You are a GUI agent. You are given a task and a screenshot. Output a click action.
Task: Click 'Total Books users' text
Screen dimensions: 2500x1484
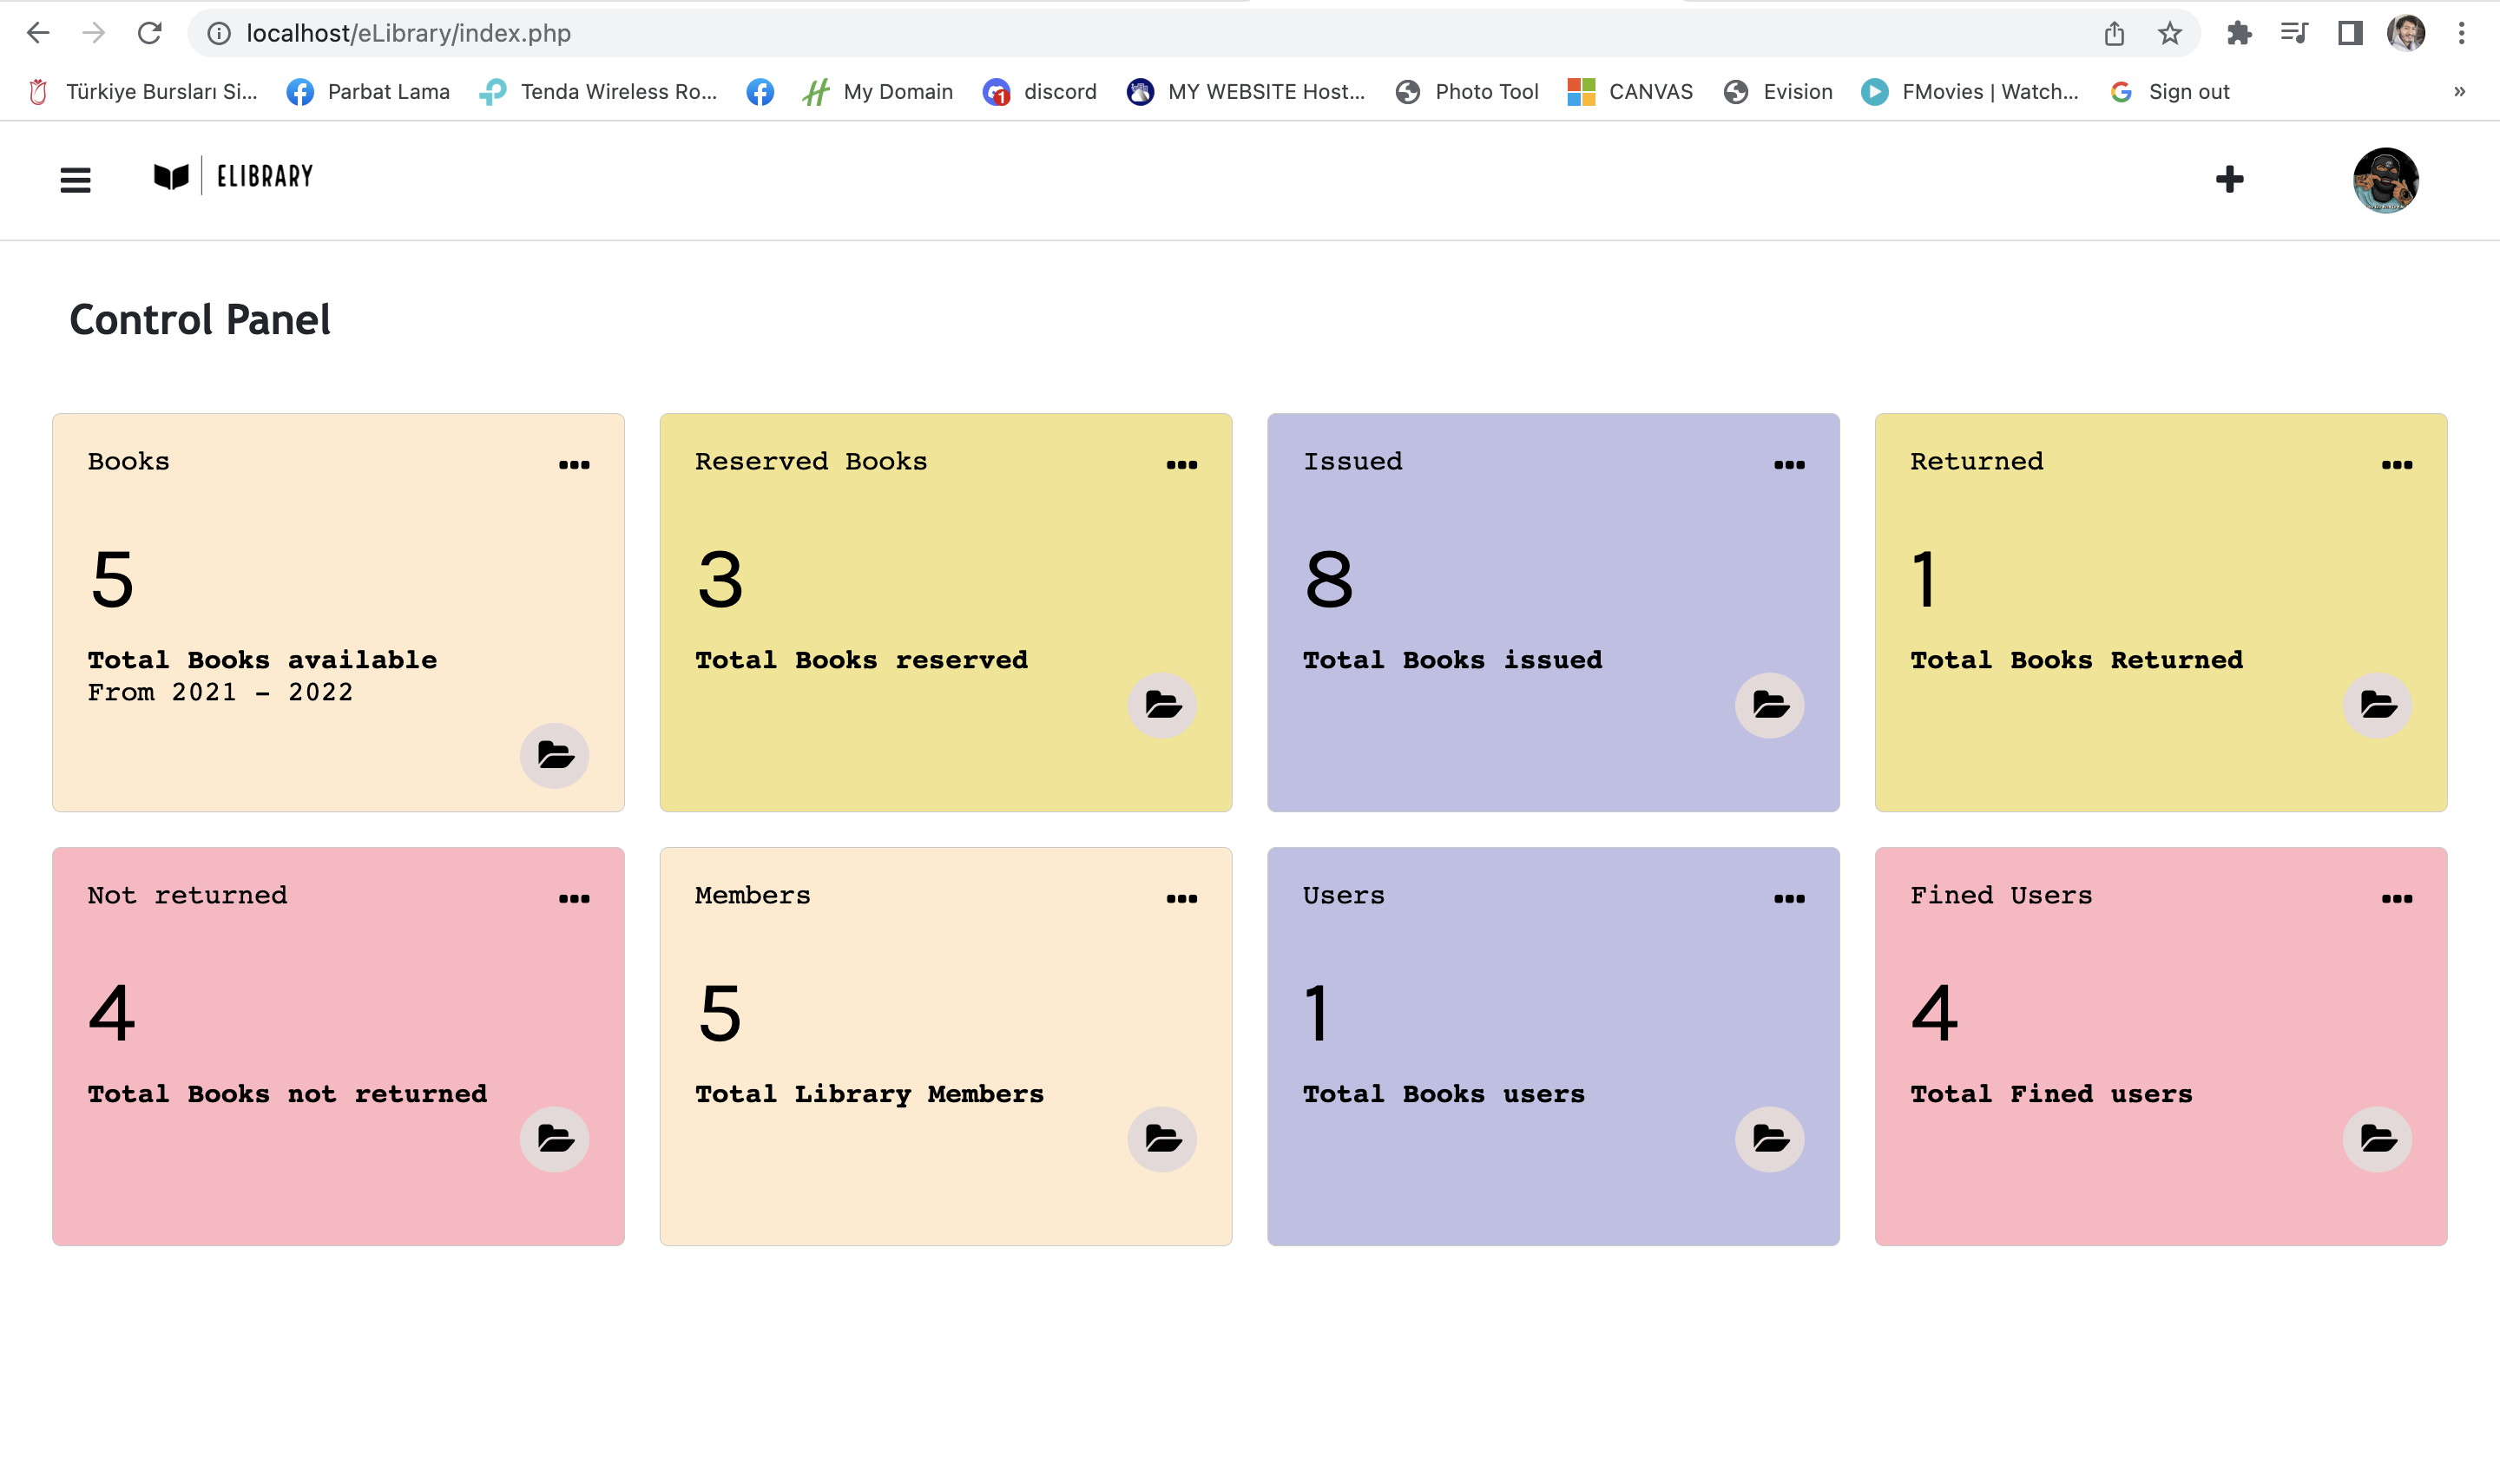coord(1443,1094)
